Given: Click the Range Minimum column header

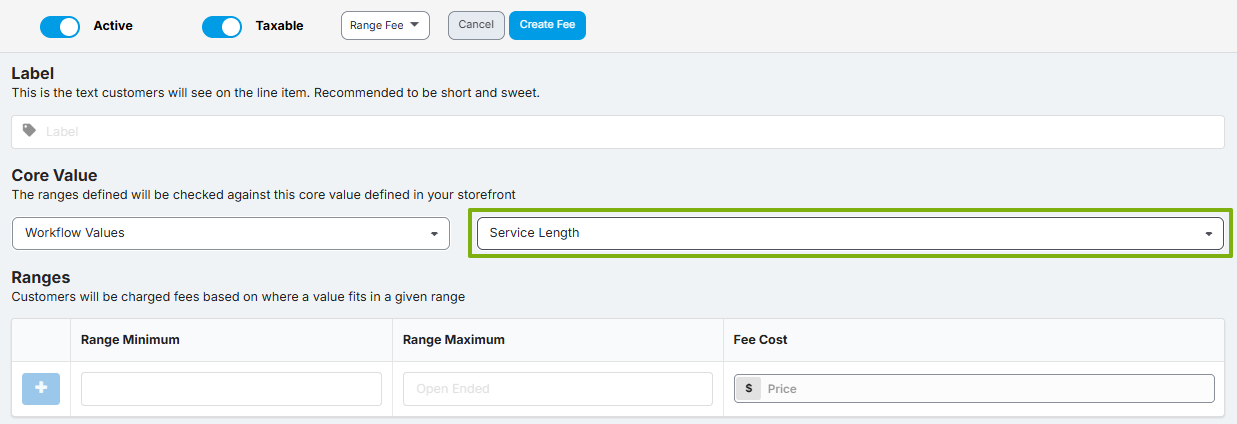Looking at the screenshot, I should pyautogui.click(x=130, y=340).
